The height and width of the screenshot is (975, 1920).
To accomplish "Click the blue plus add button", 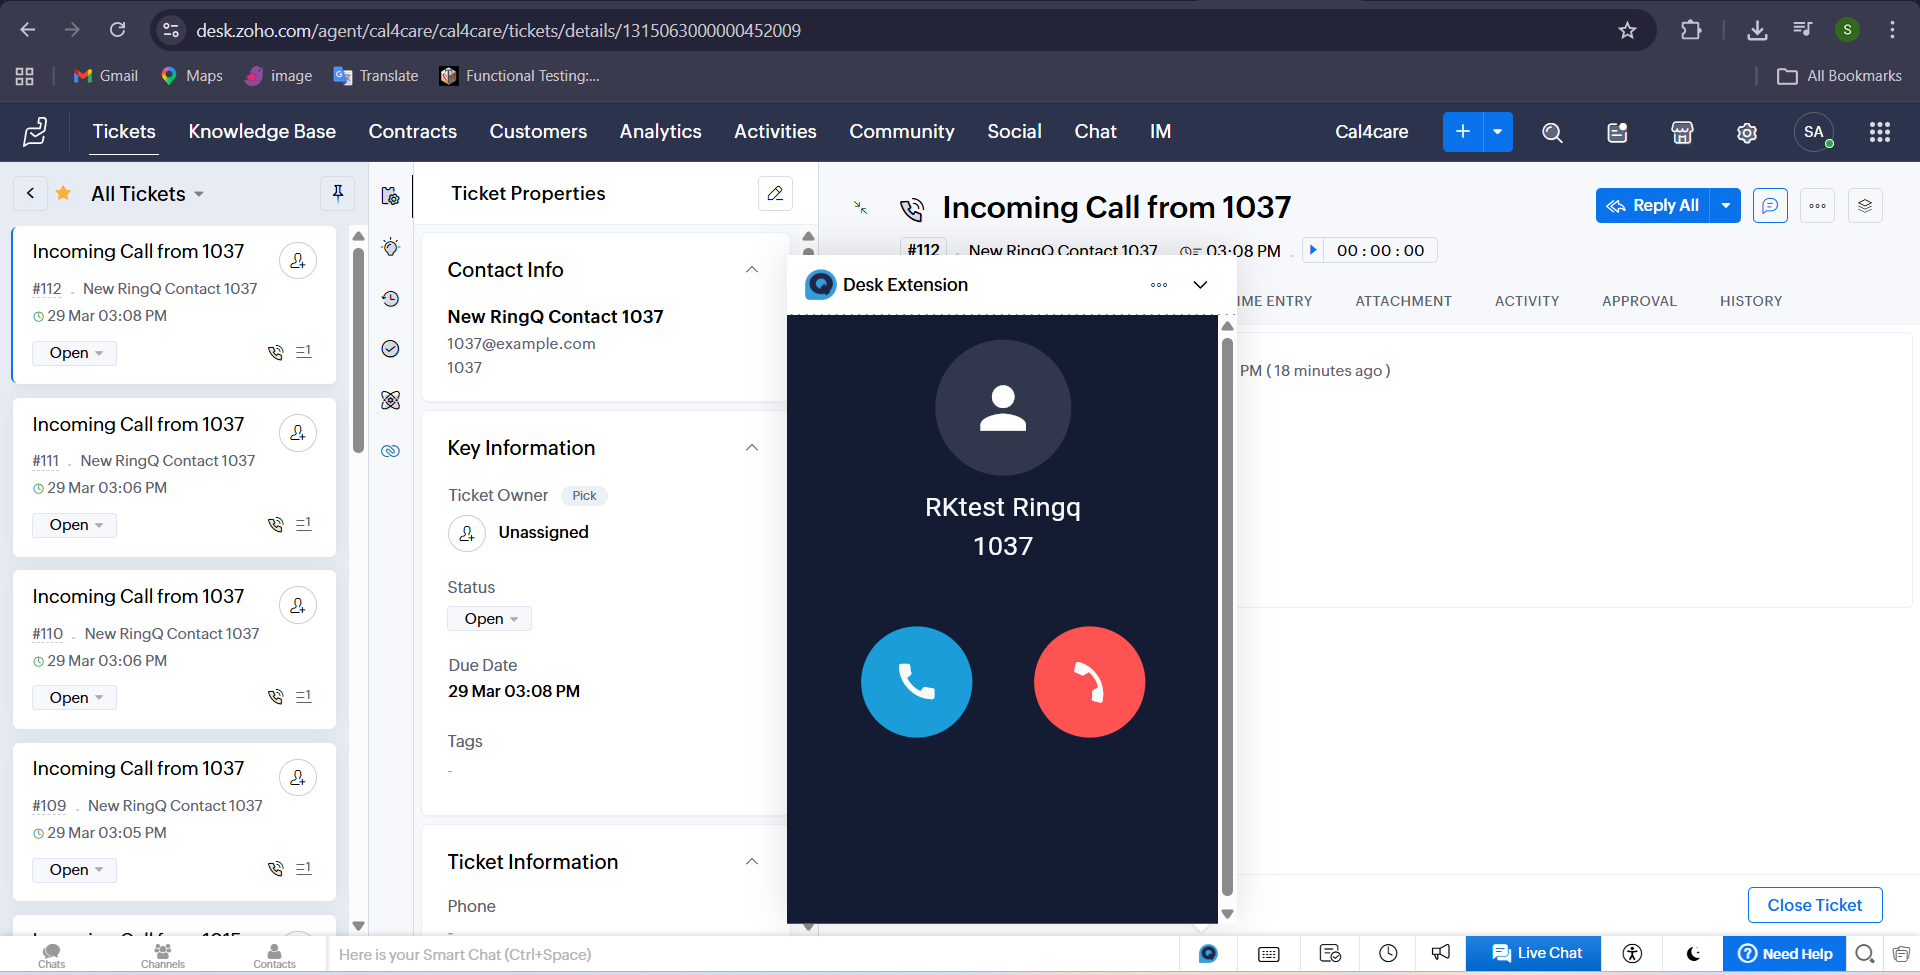I will point(1462,132).
